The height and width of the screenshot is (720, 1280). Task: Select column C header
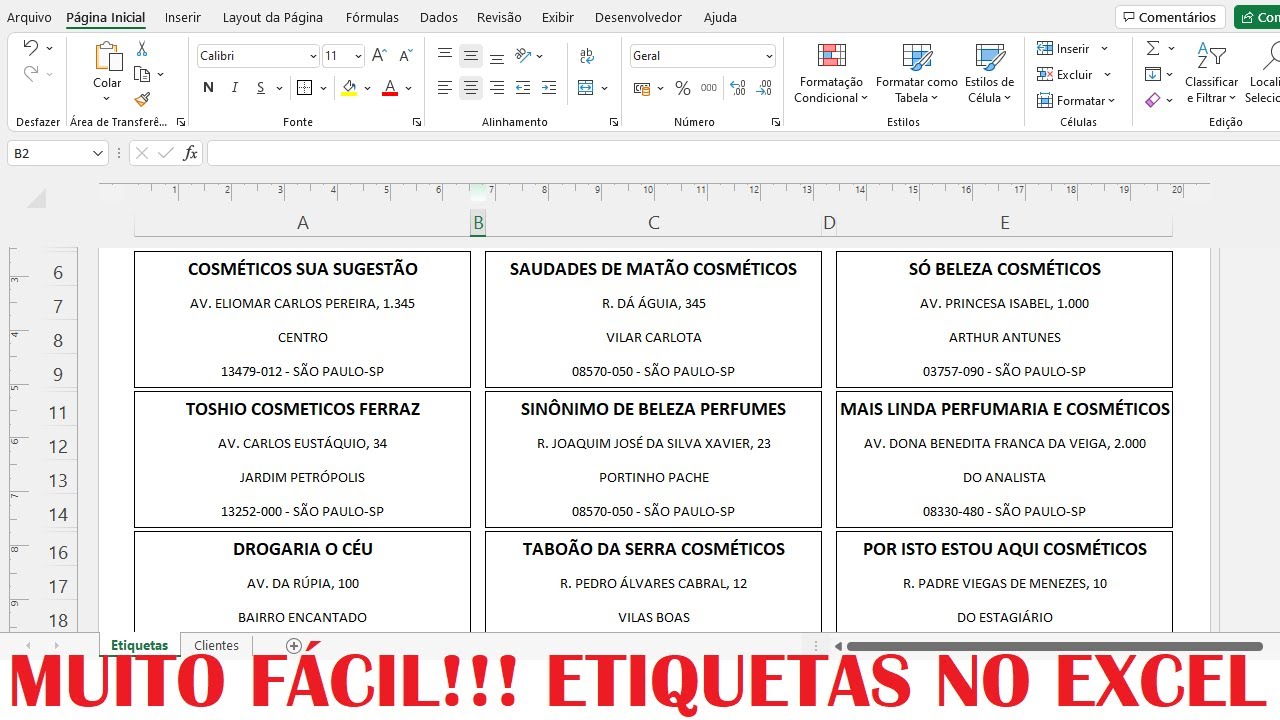[654, 223]
